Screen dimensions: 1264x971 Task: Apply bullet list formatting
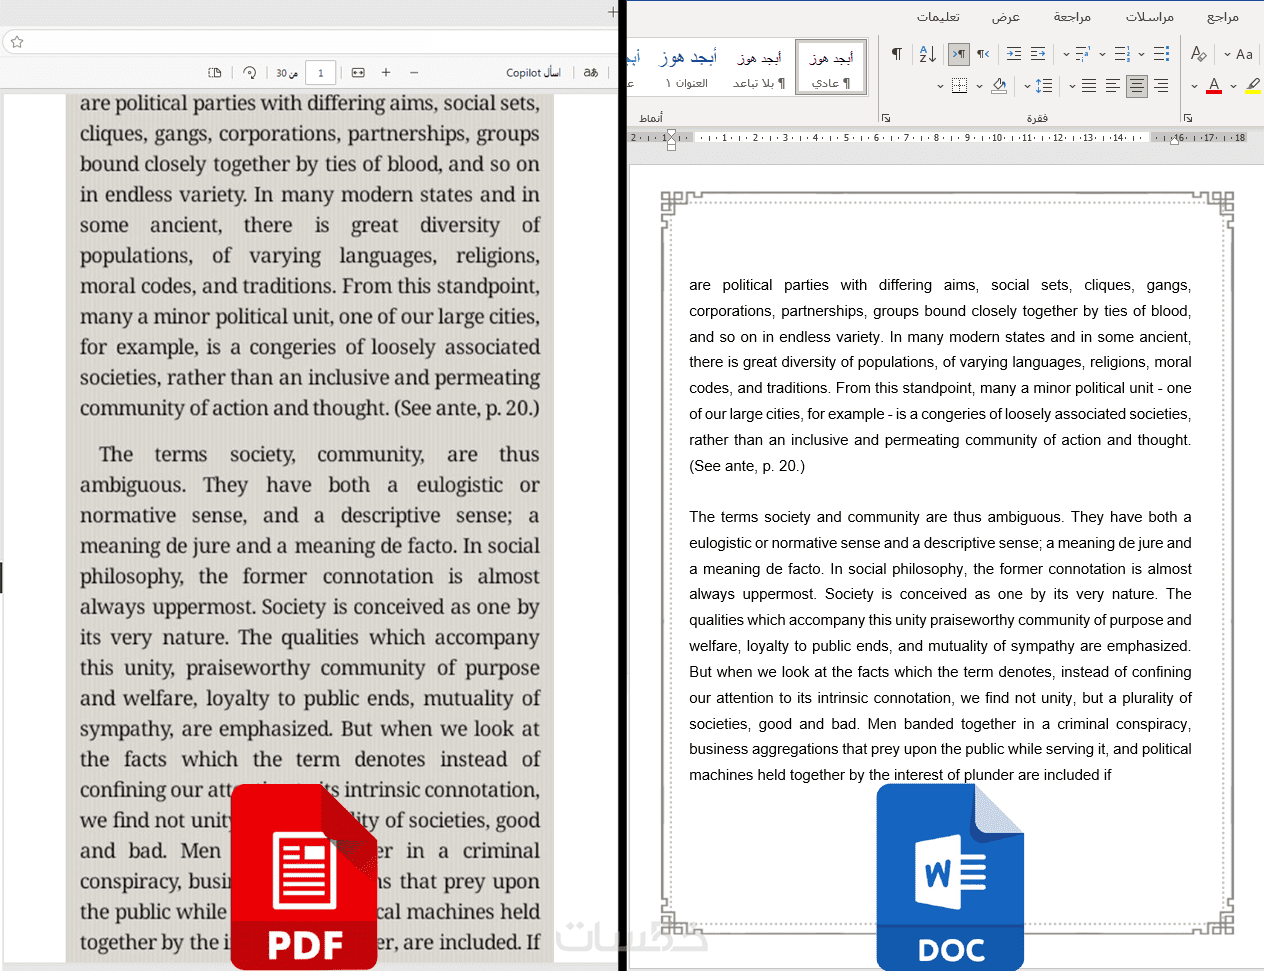point(1161,54)
